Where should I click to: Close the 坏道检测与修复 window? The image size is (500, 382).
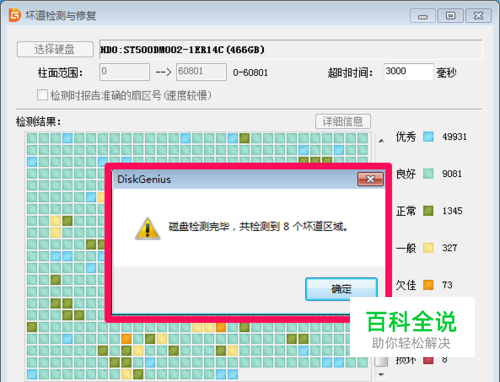[x=478, y=16]
